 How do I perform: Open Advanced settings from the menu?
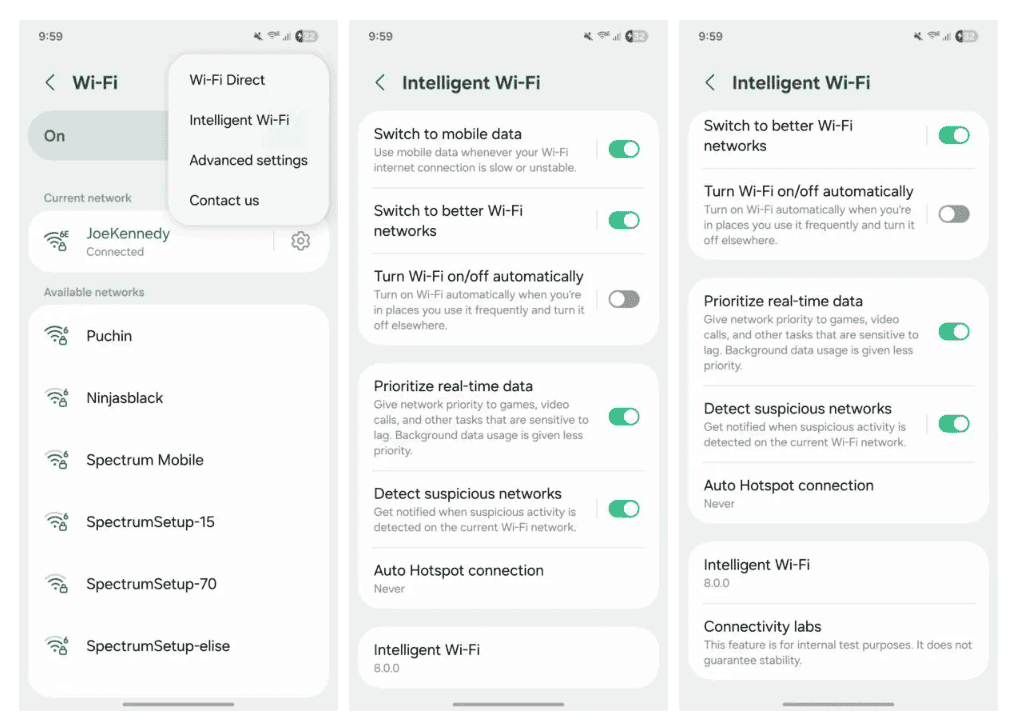(x=248, y=160)
